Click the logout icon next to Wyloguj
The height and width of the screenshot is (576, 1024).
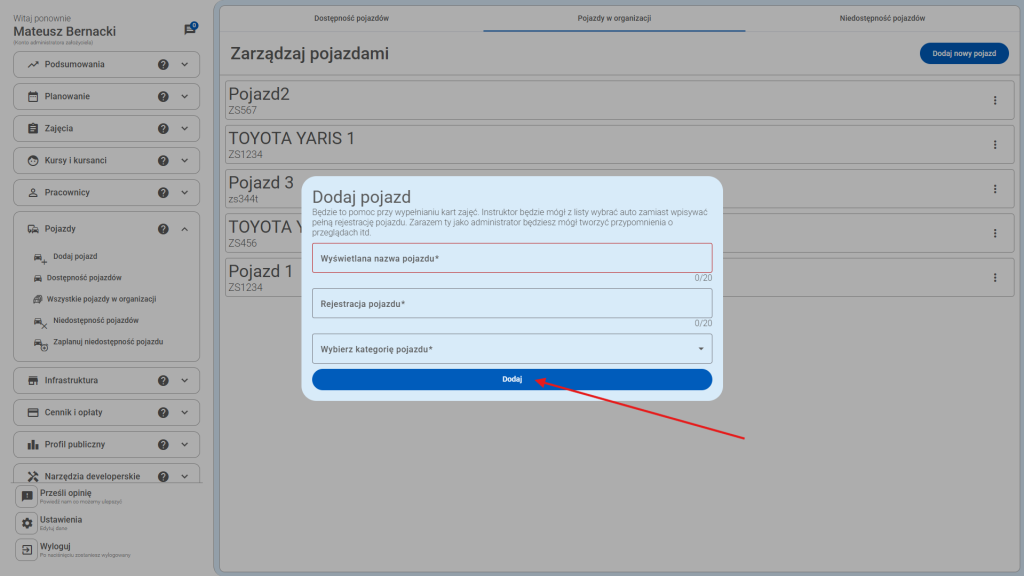tap(24, 549)
